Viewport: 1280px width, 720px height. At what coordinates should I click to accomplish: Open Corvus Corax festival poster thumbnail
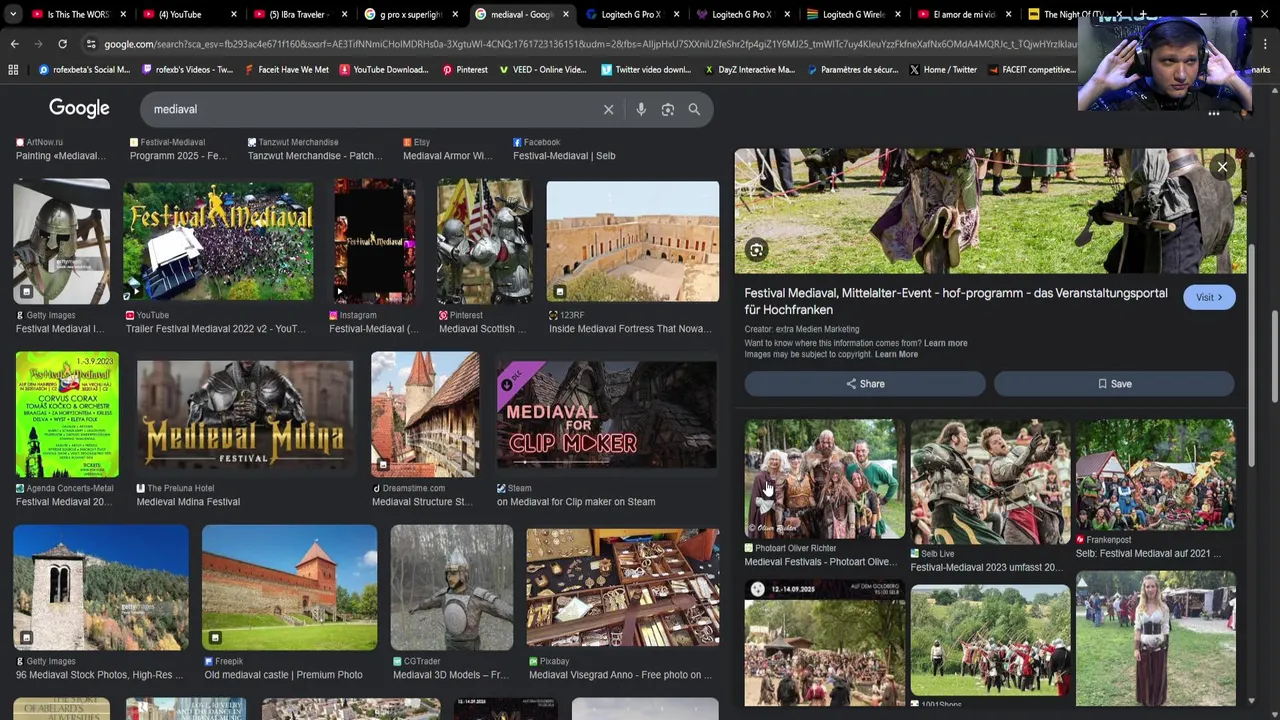click(67, 415)
